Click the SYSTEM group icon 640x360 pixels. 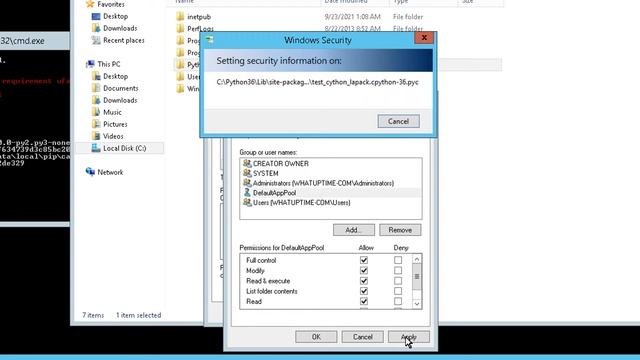[247, 173]
